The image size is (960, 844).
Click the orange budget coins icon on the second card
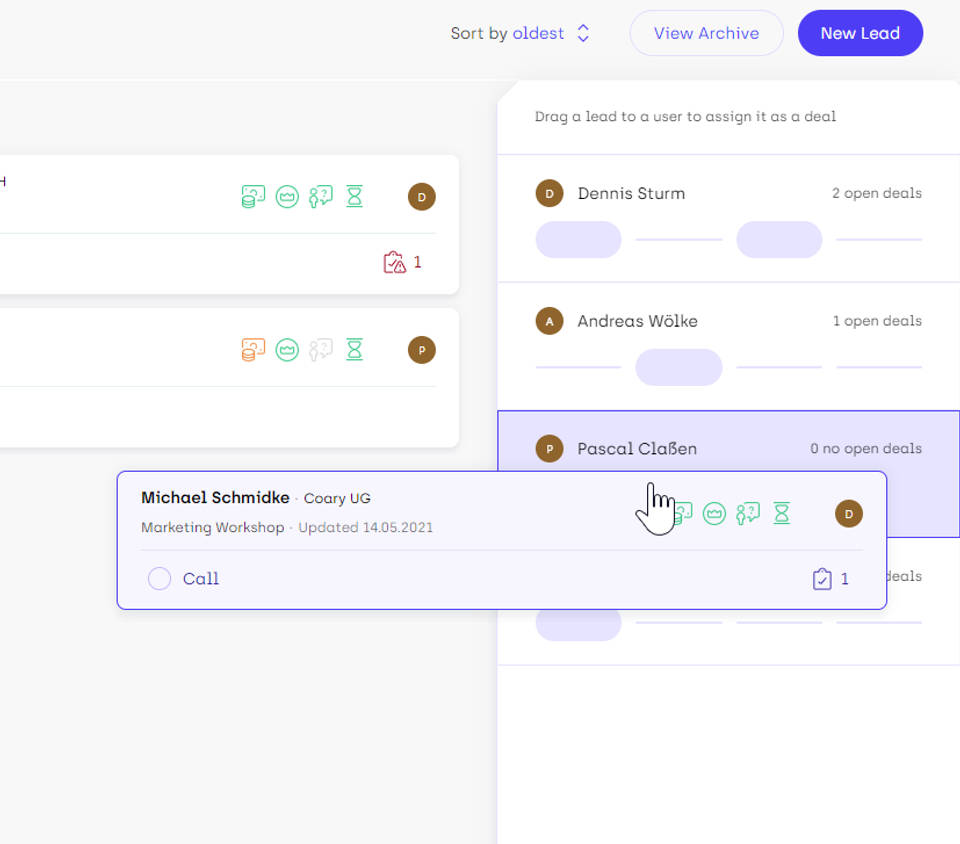pyautogui.click(x=253, y=349)
